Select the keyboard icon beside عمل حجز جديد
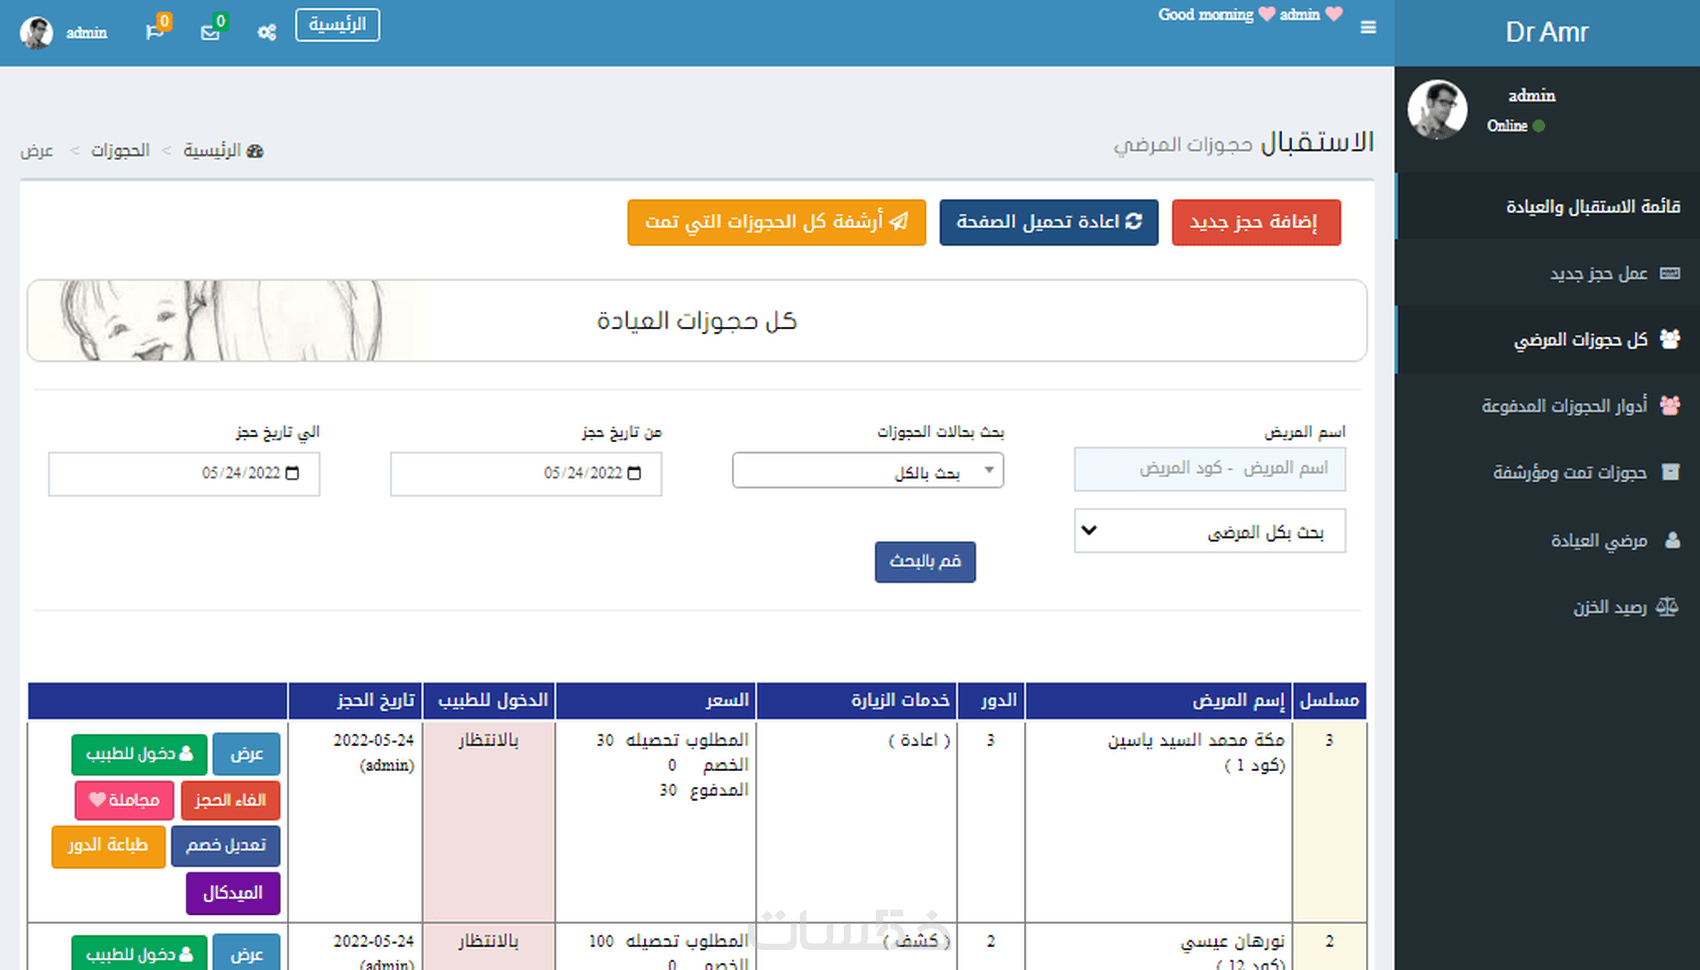The height and width of the screenshot is (970, 1700). click(x=1670, y=273)
